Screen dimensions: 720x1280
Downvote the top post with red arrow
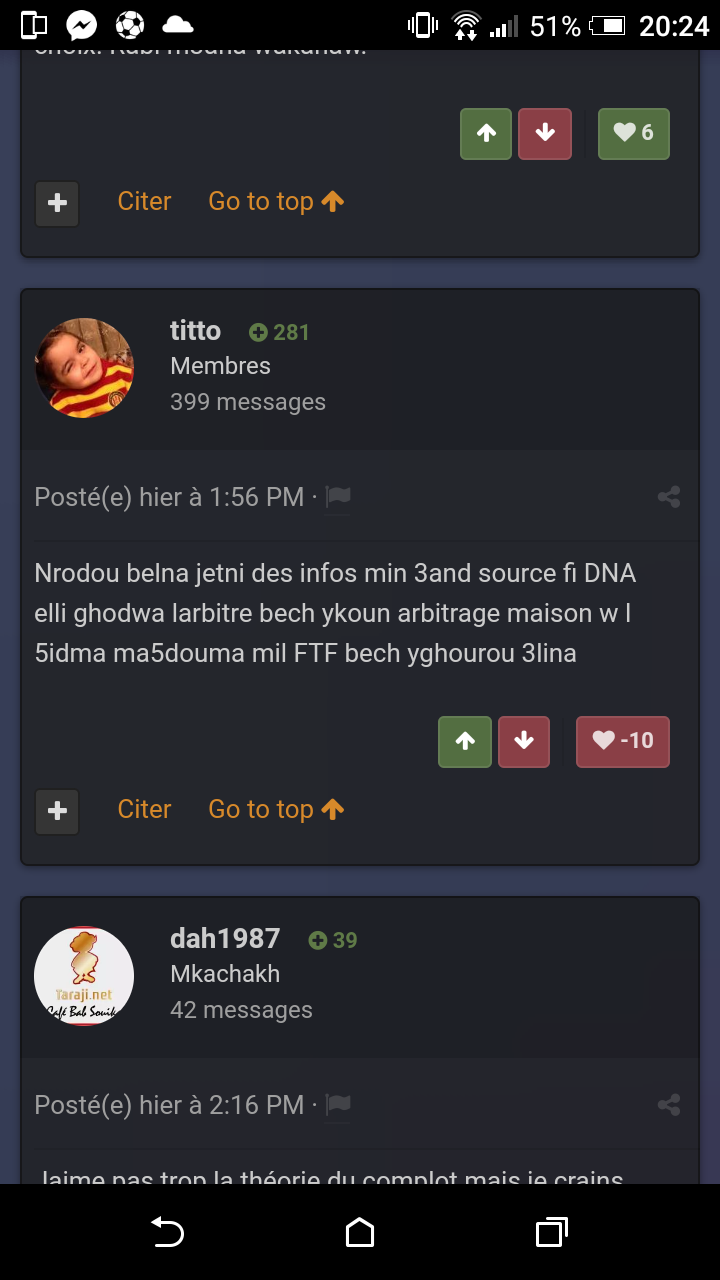point(545,134)
